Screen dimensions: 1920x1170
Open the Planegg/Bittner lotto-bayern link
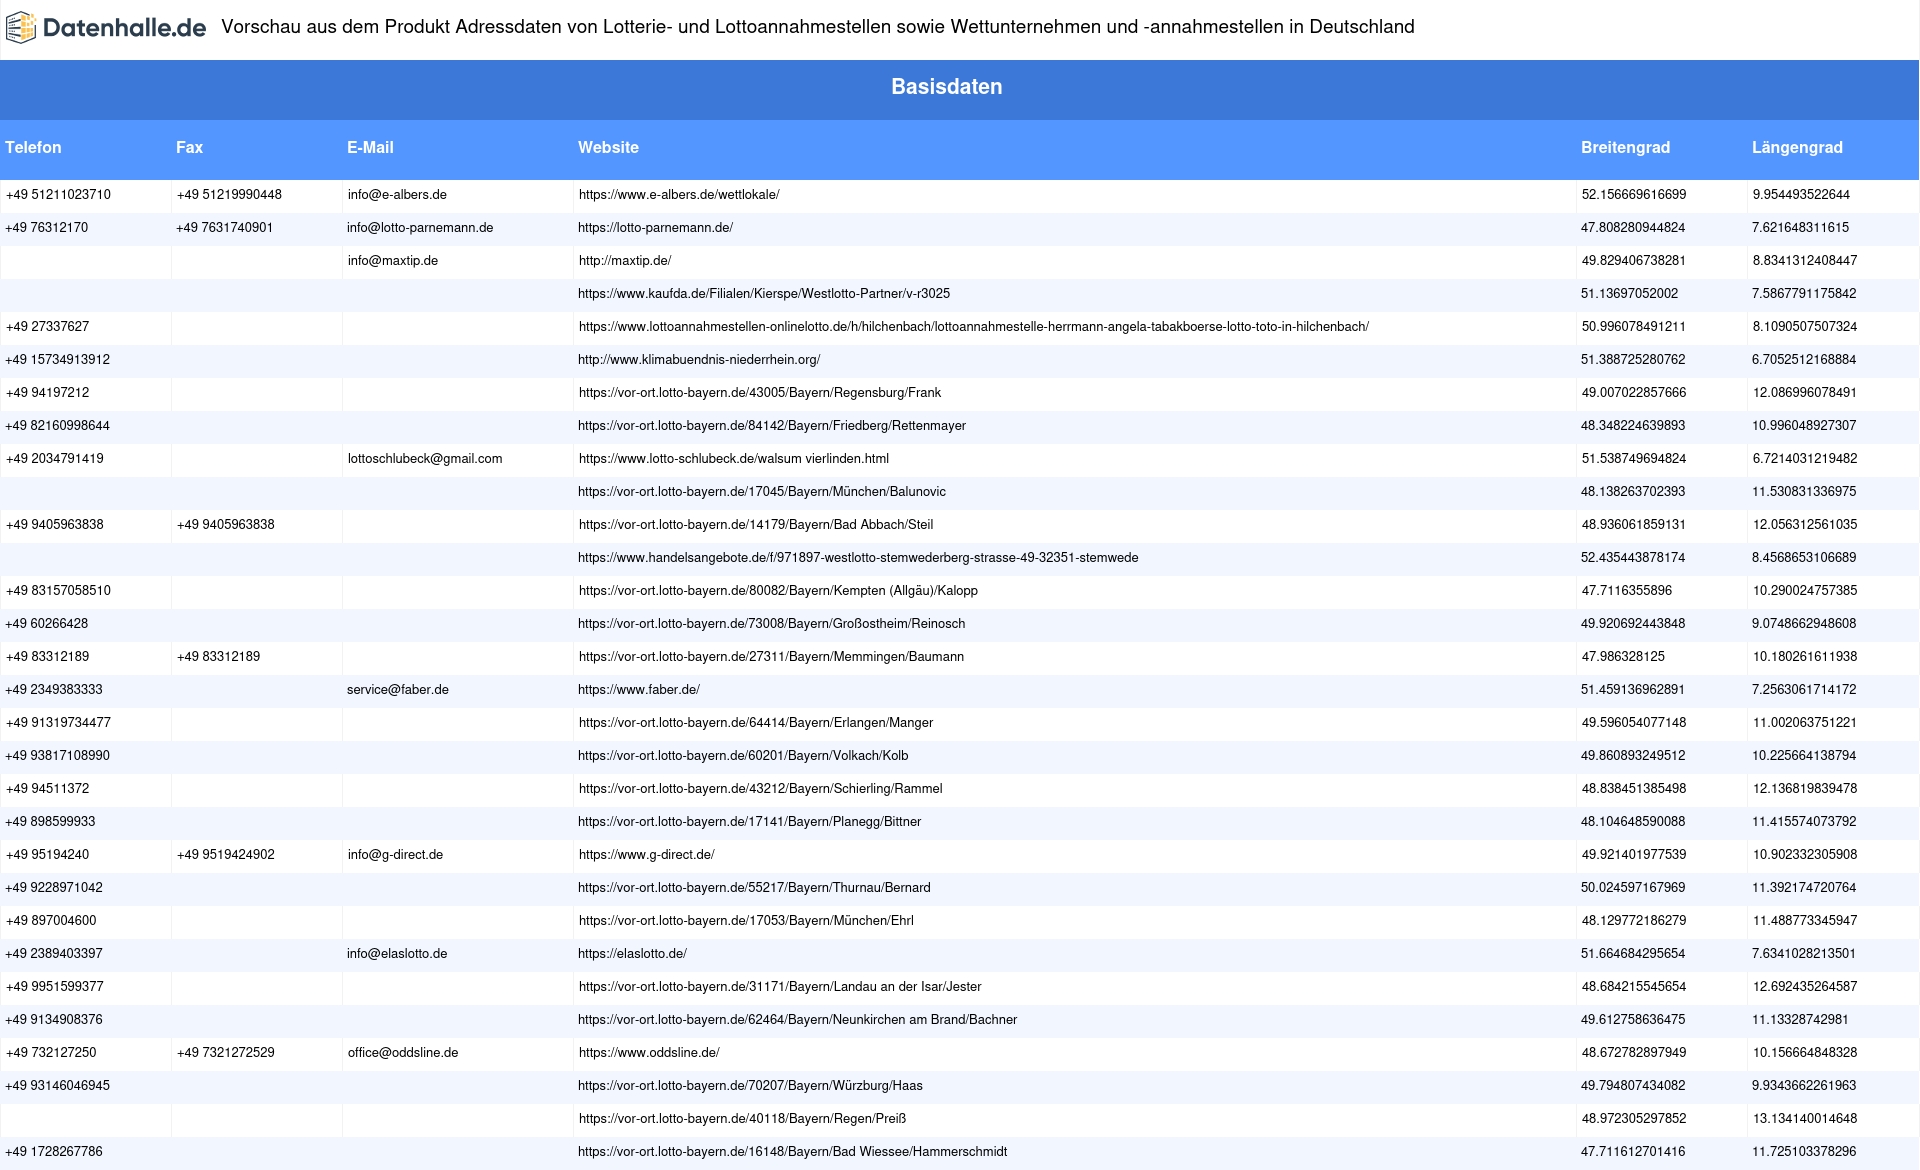750,822
